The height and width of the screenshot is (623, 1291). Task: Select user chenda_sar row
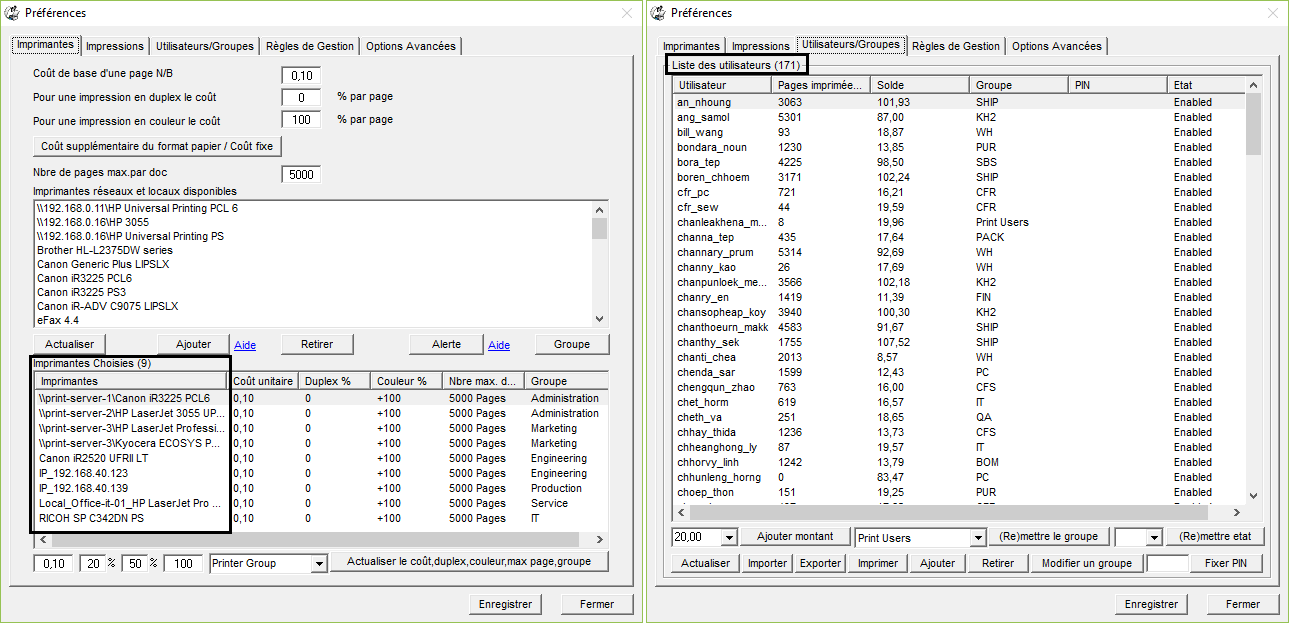point(959,372)
